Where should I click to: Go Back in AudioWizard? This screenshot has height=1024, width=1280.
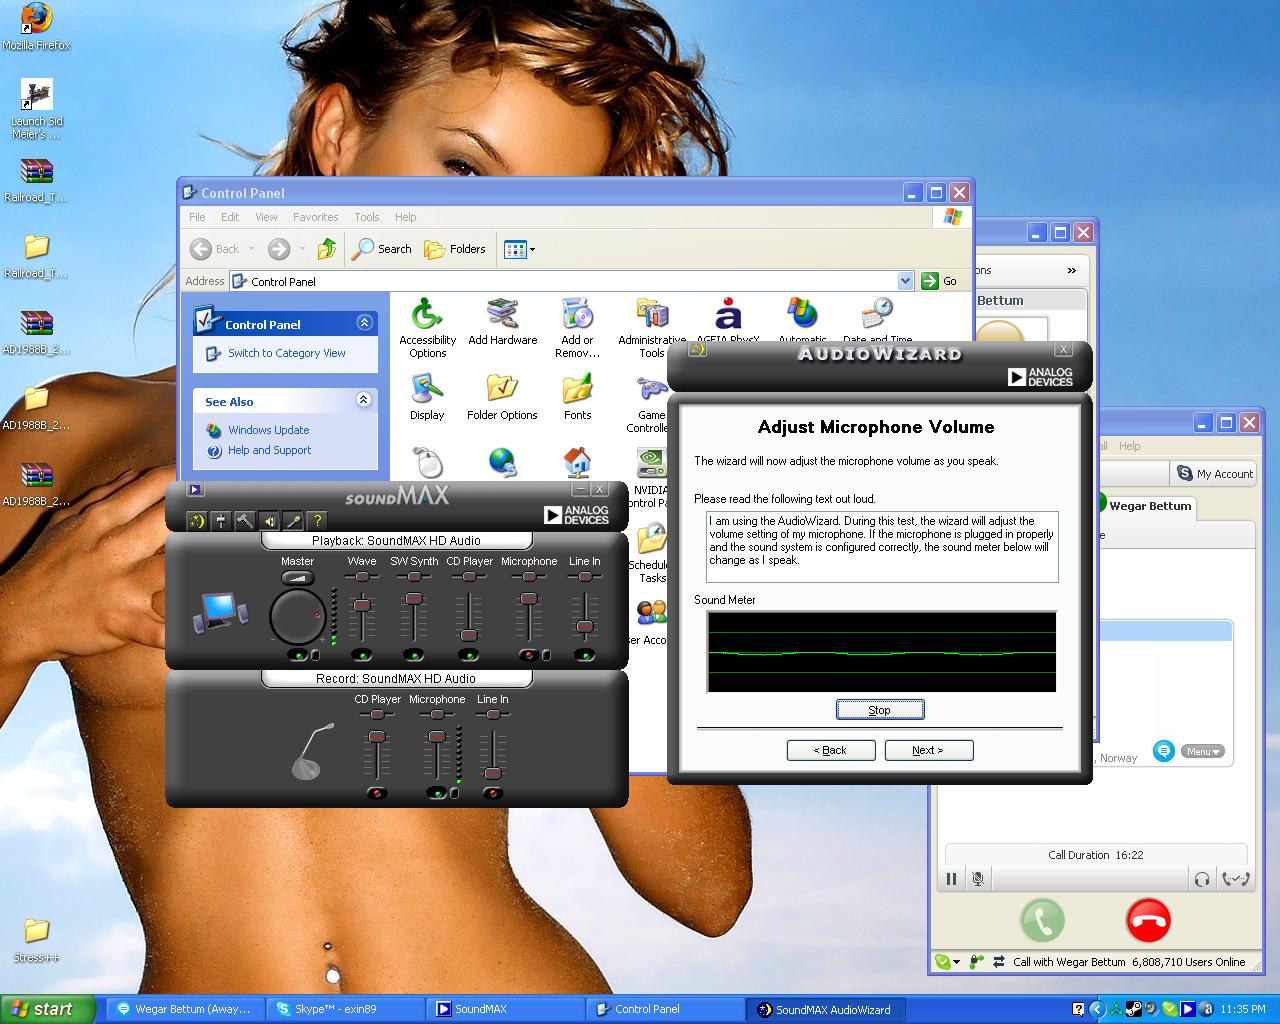(x=830, y=750)
